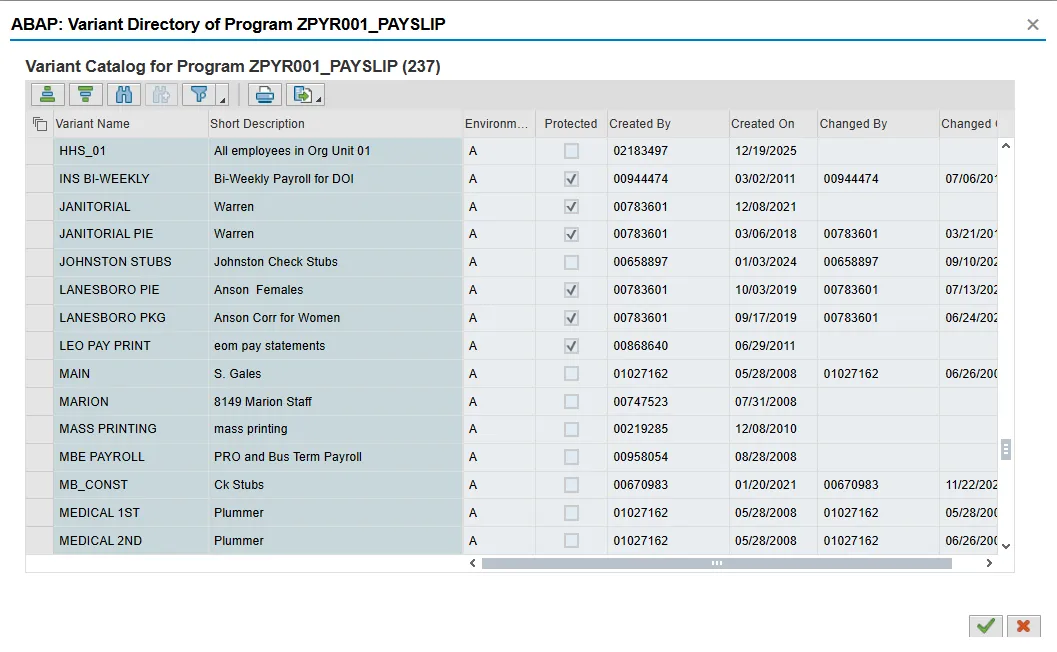The height and width of the screenshot is (652, 1057).
Task: Confirm with the green checkmark button
Action: [986, 626]
